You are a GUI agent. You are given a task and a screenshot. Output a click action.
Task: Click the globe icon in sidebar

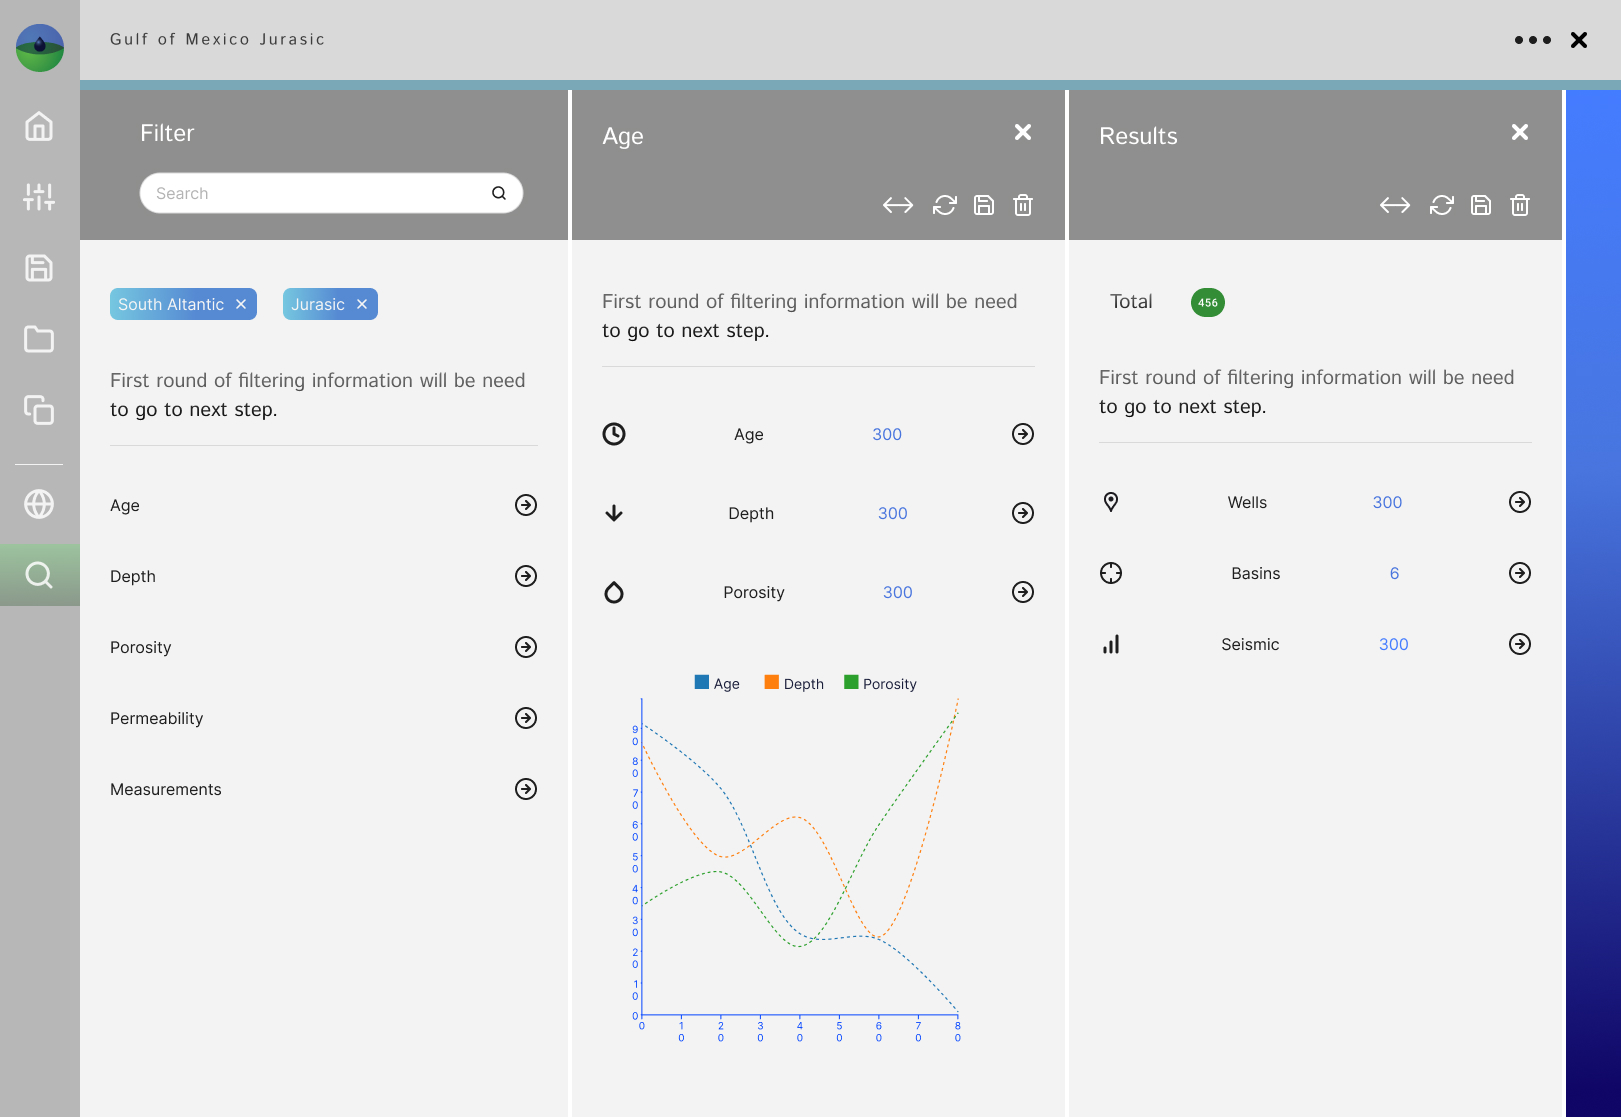[39, 504]
